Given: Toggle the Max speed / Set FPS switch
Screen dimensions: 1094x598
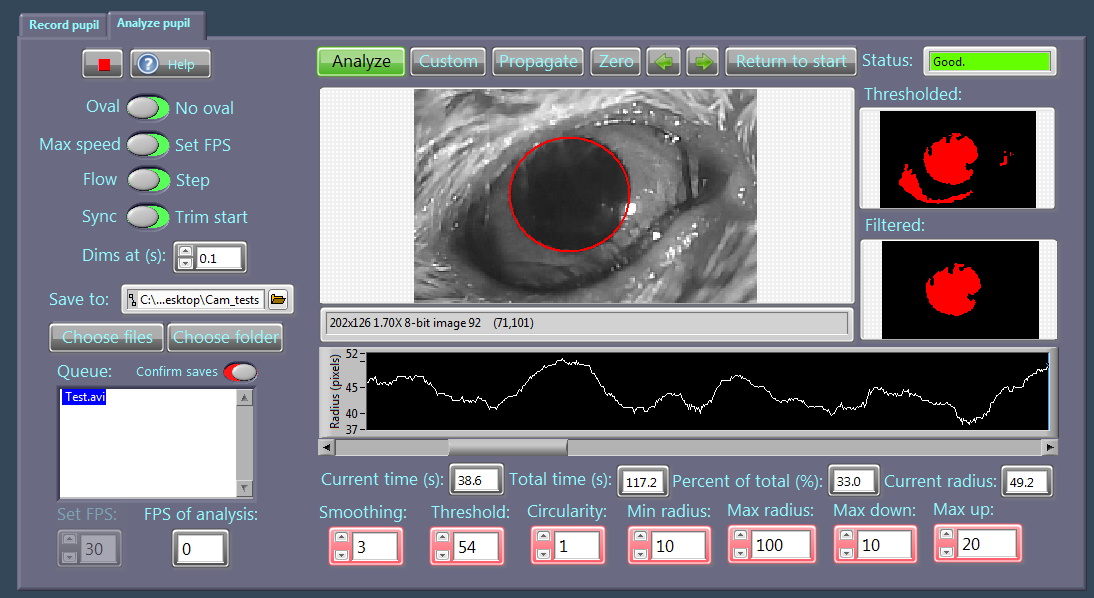Looking at the screenshot, I should pyautogui.click(x=148, y=145).
